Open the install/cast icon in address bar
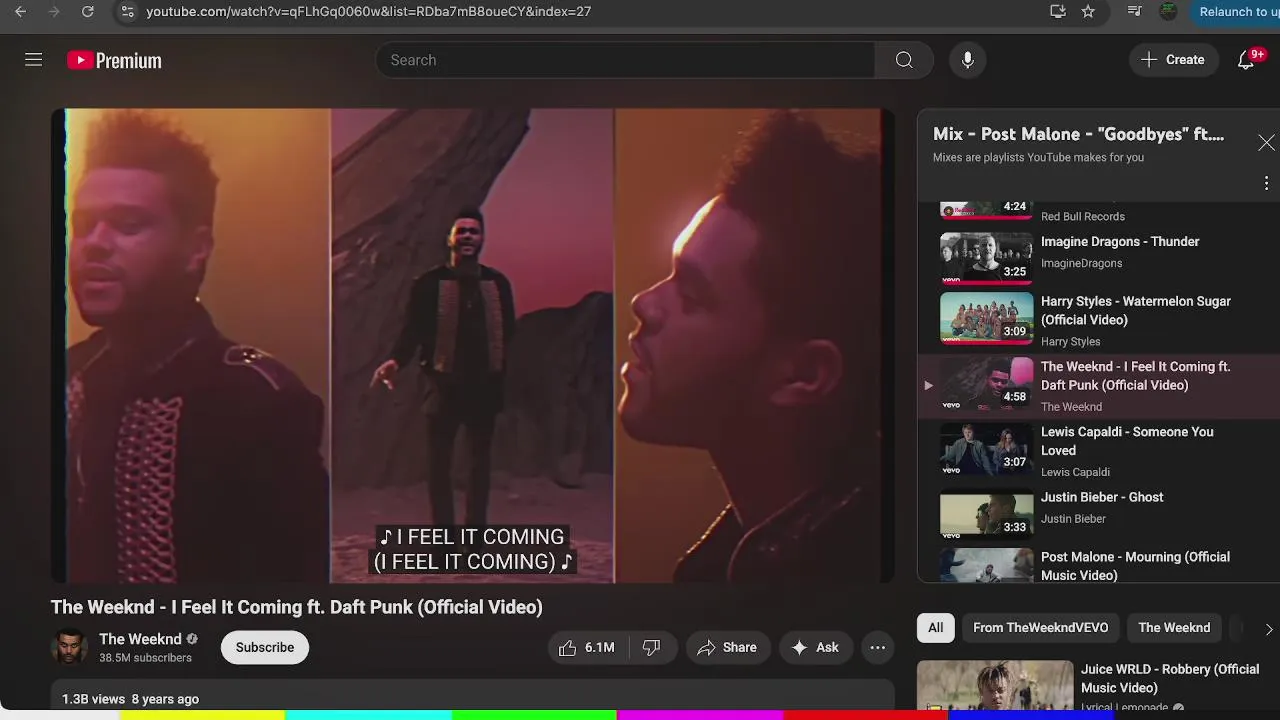Screen dimensions: 1280x720 click(x=1058, y=12)
